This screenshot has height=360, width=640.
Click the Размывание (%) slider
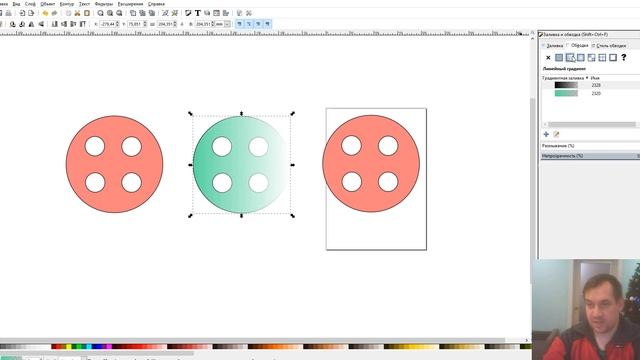tap(590, 146)
